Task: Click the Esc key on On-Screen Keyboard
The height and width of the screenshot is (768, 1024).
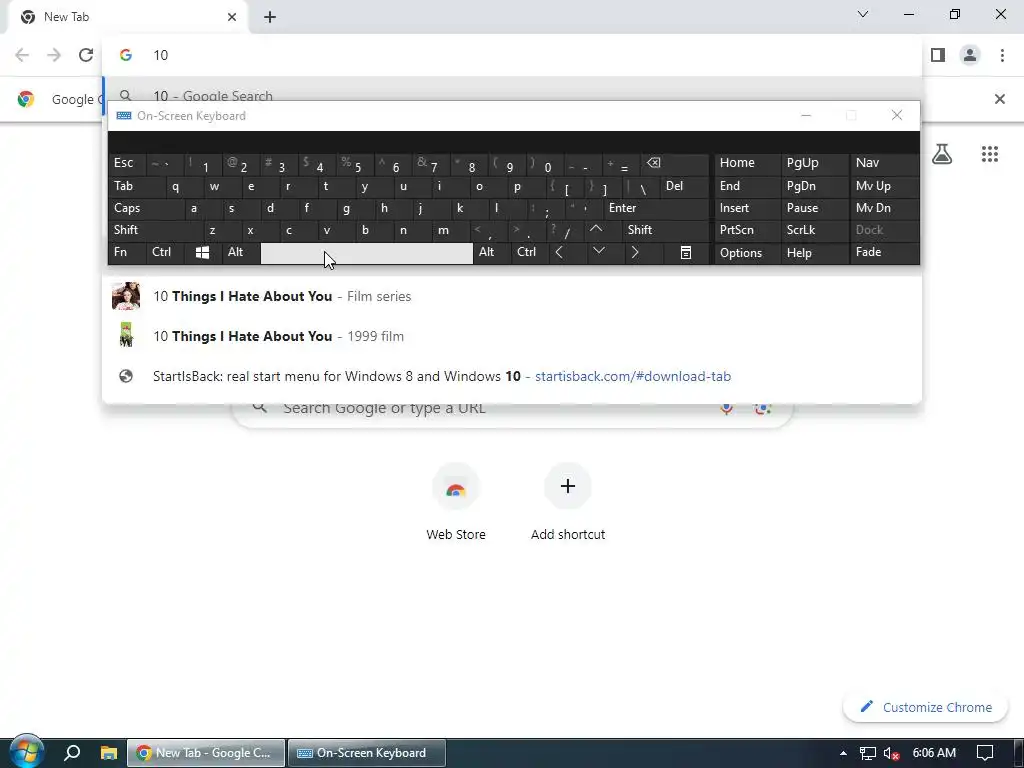Action: pos(127,163)
